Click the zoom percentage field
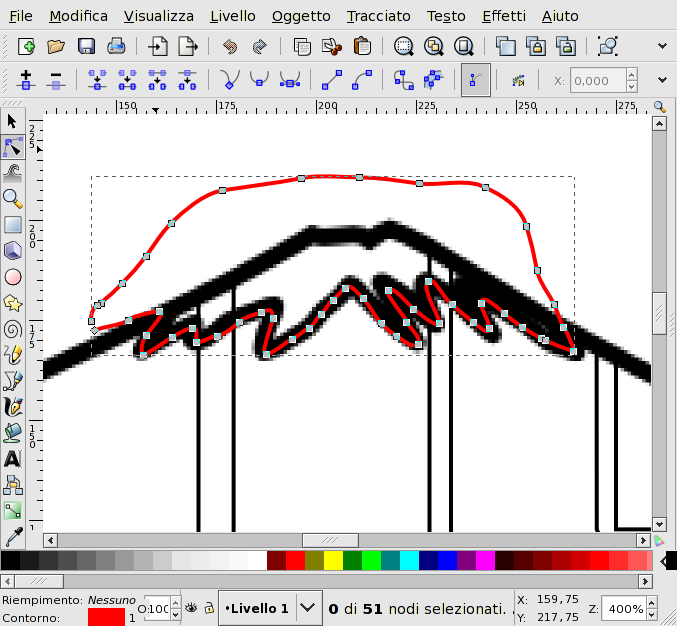Screen dimensions: 677x626 pyautogui.click(x=624, y=609)
